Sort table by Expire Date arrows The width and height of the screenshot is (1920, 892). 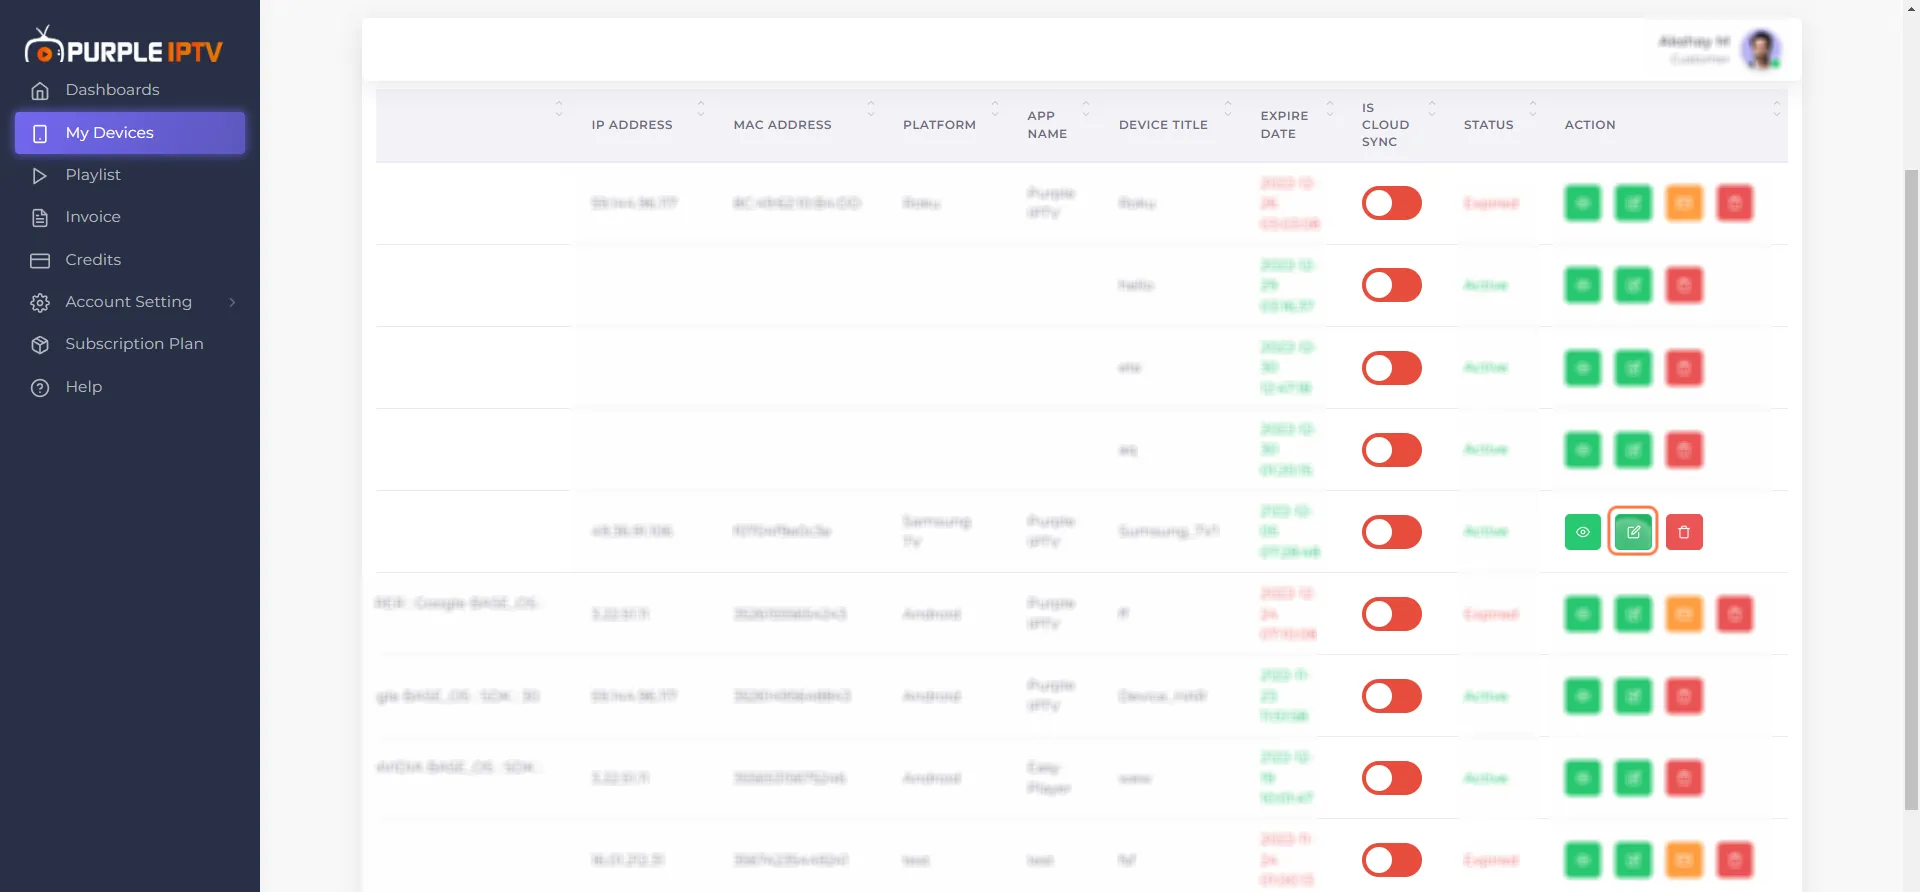coord(1330,108)
